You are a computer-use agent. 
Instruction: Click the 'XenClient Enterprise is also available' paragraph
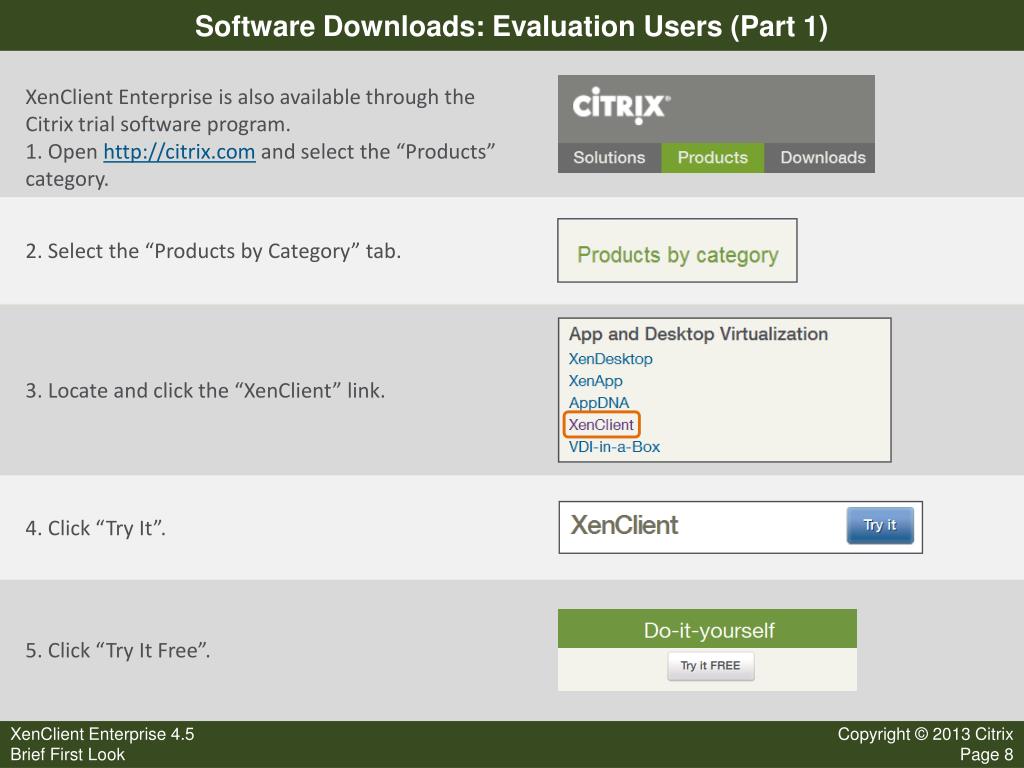click(x=250, y=110)
